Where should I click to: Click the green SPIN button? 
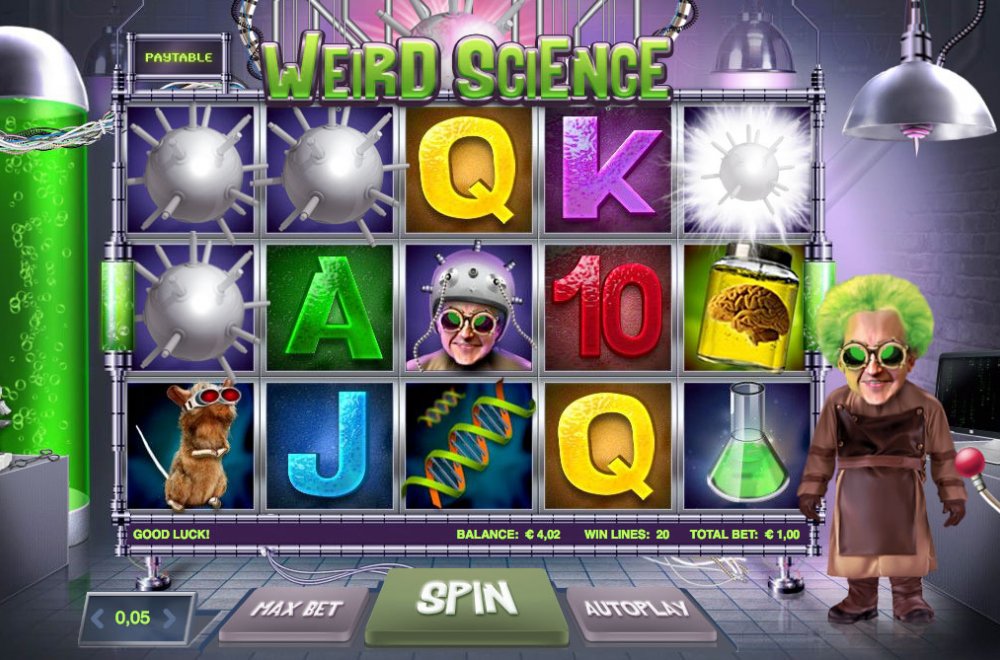click(467, 603)
